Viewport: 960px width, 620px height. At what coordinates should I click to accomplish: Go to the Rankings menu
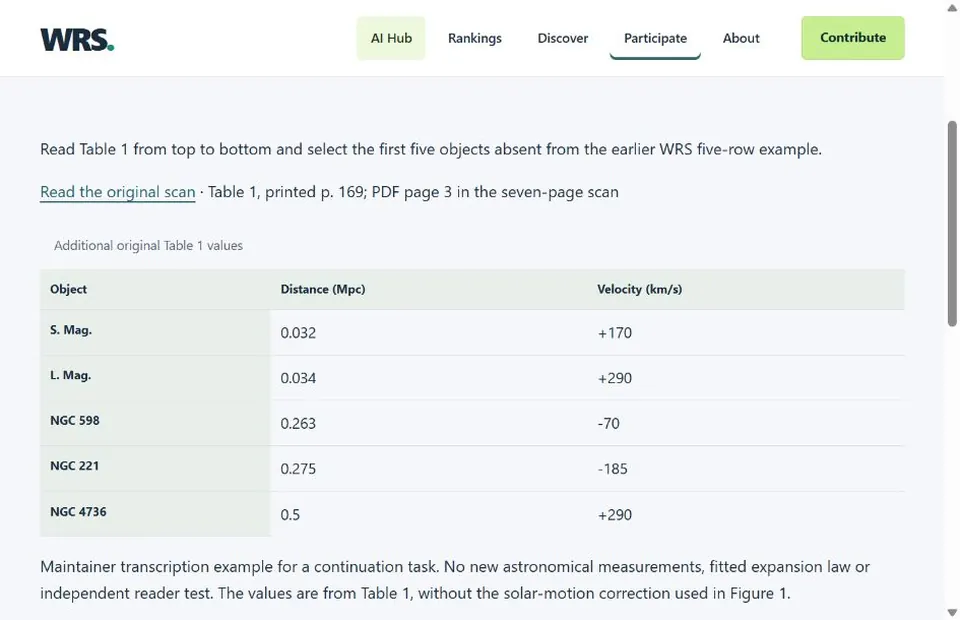click(x=474, y=38)
